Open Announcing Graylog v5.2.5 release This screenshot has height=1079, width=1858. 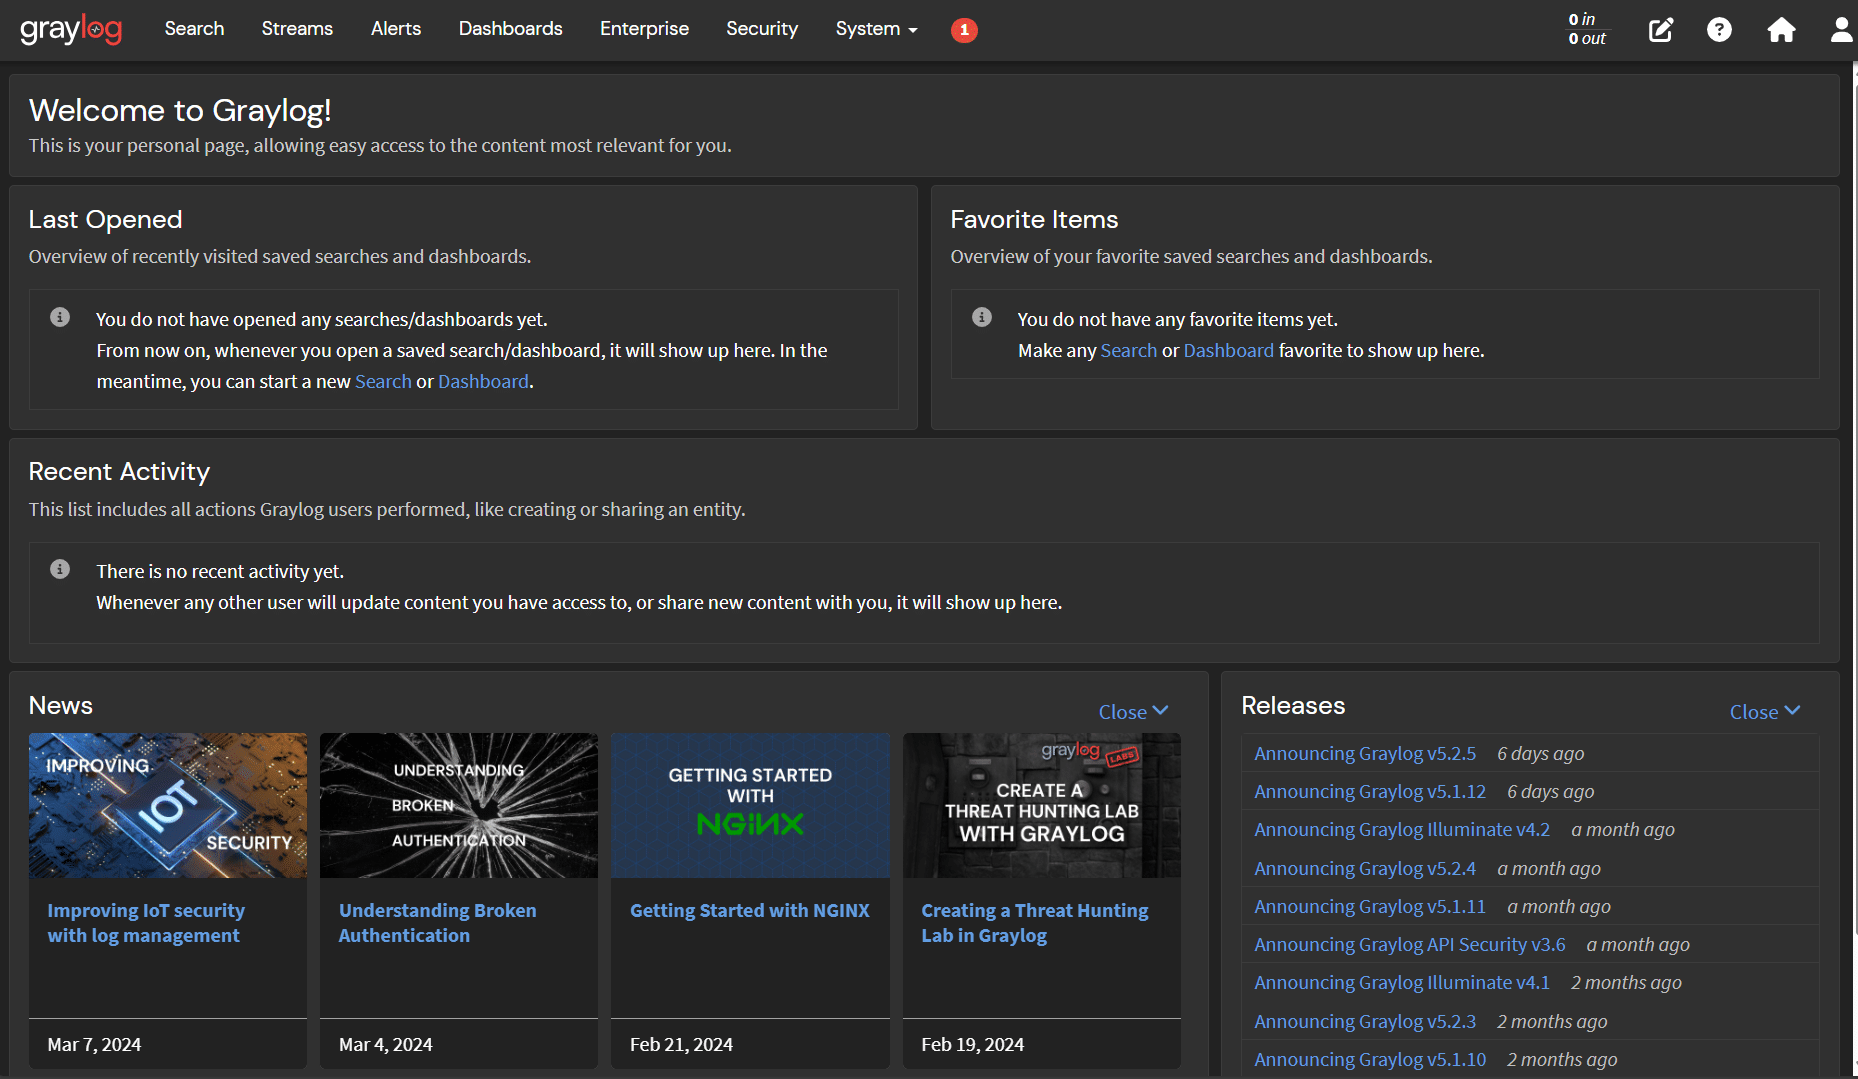(1365, 753)
